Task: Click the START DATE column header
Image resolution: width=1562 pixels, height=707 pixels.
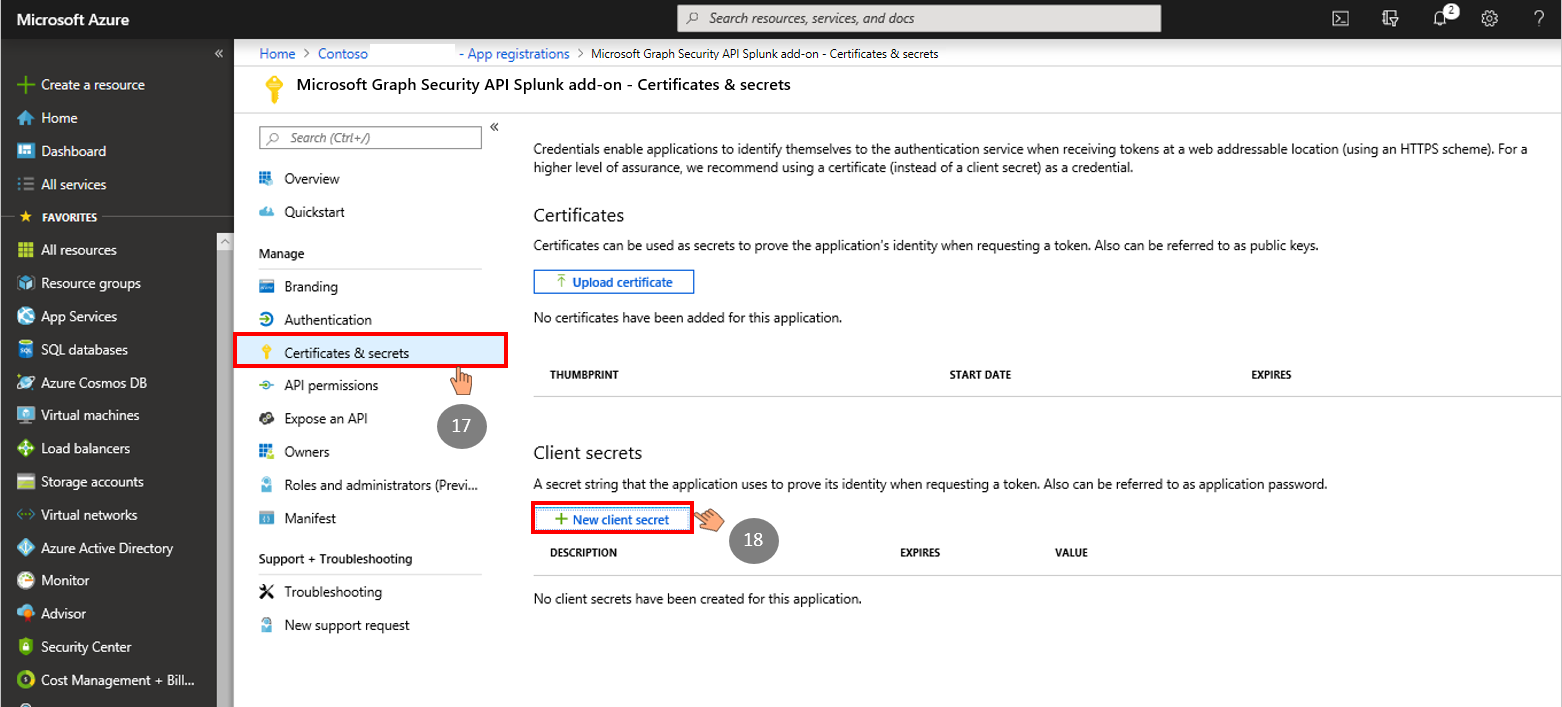Action: pyautogui.click(x=980, y=375)
